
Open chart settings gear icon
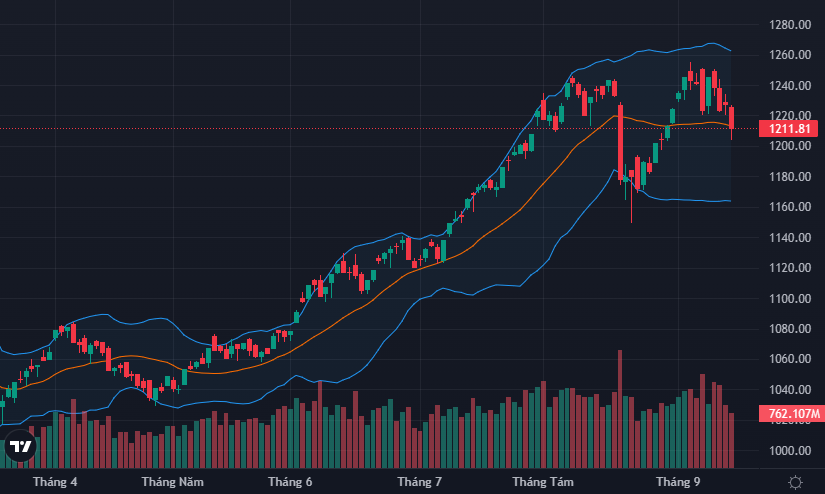795,482
